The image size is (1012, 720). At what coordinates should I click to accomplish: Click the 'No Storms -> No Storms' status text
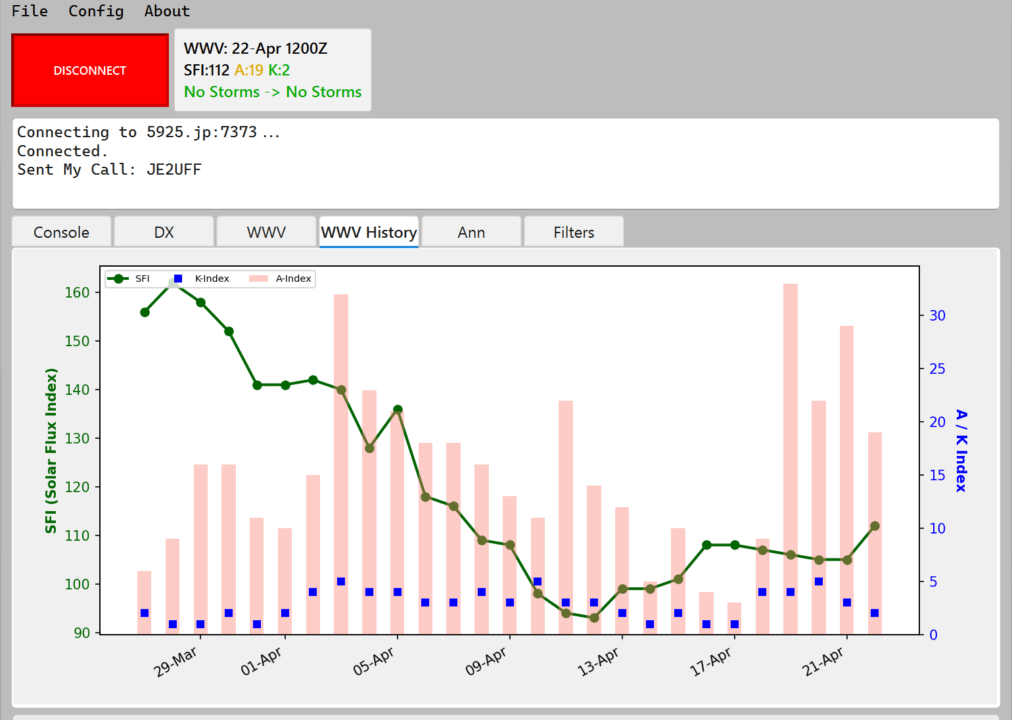[273, 92]
